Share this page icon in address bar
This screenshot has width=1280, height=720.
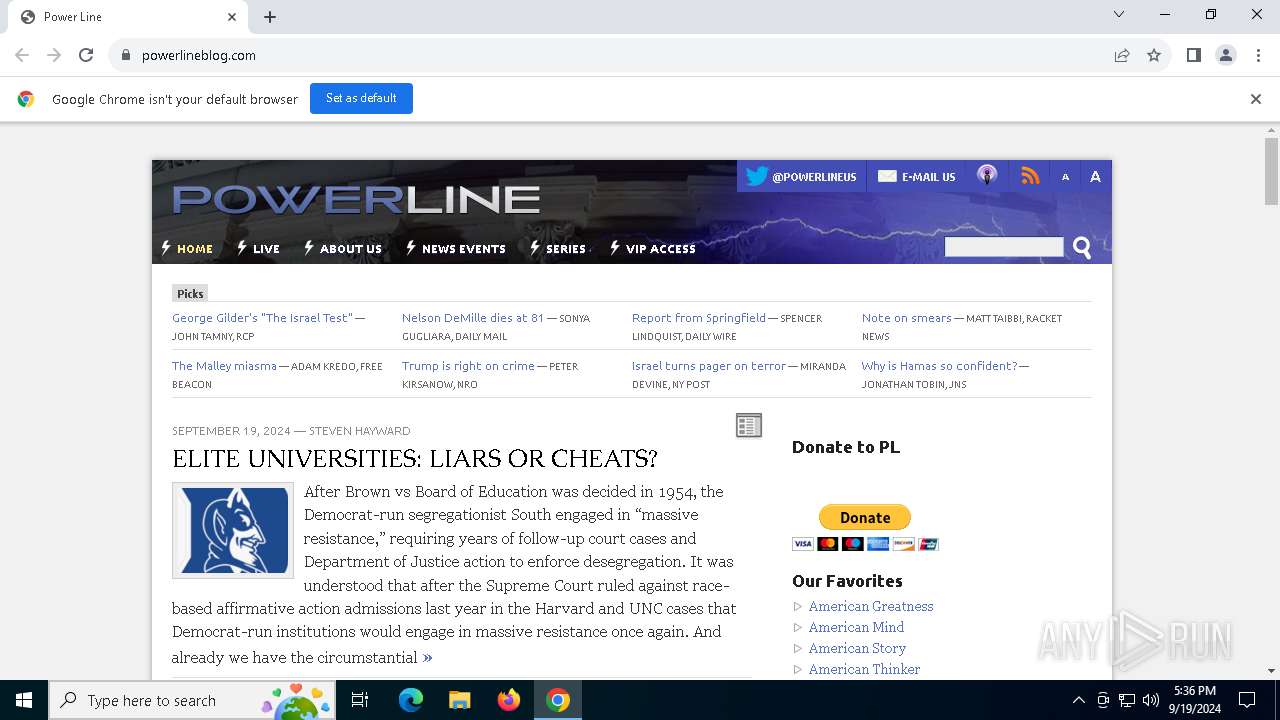tap(1122, 55)
